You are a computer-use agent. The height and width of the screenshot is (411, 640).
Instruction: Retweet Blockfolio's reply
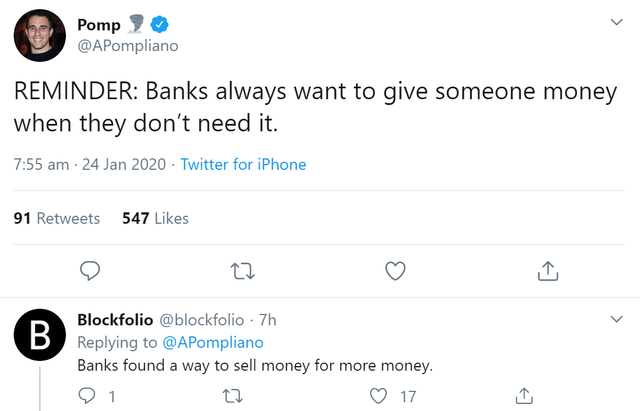pos(233,396)
